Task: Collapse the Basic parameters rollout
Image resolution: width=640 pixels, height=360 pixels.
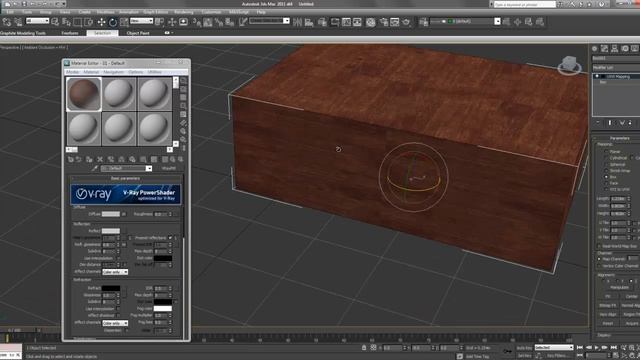Action: 125,178
